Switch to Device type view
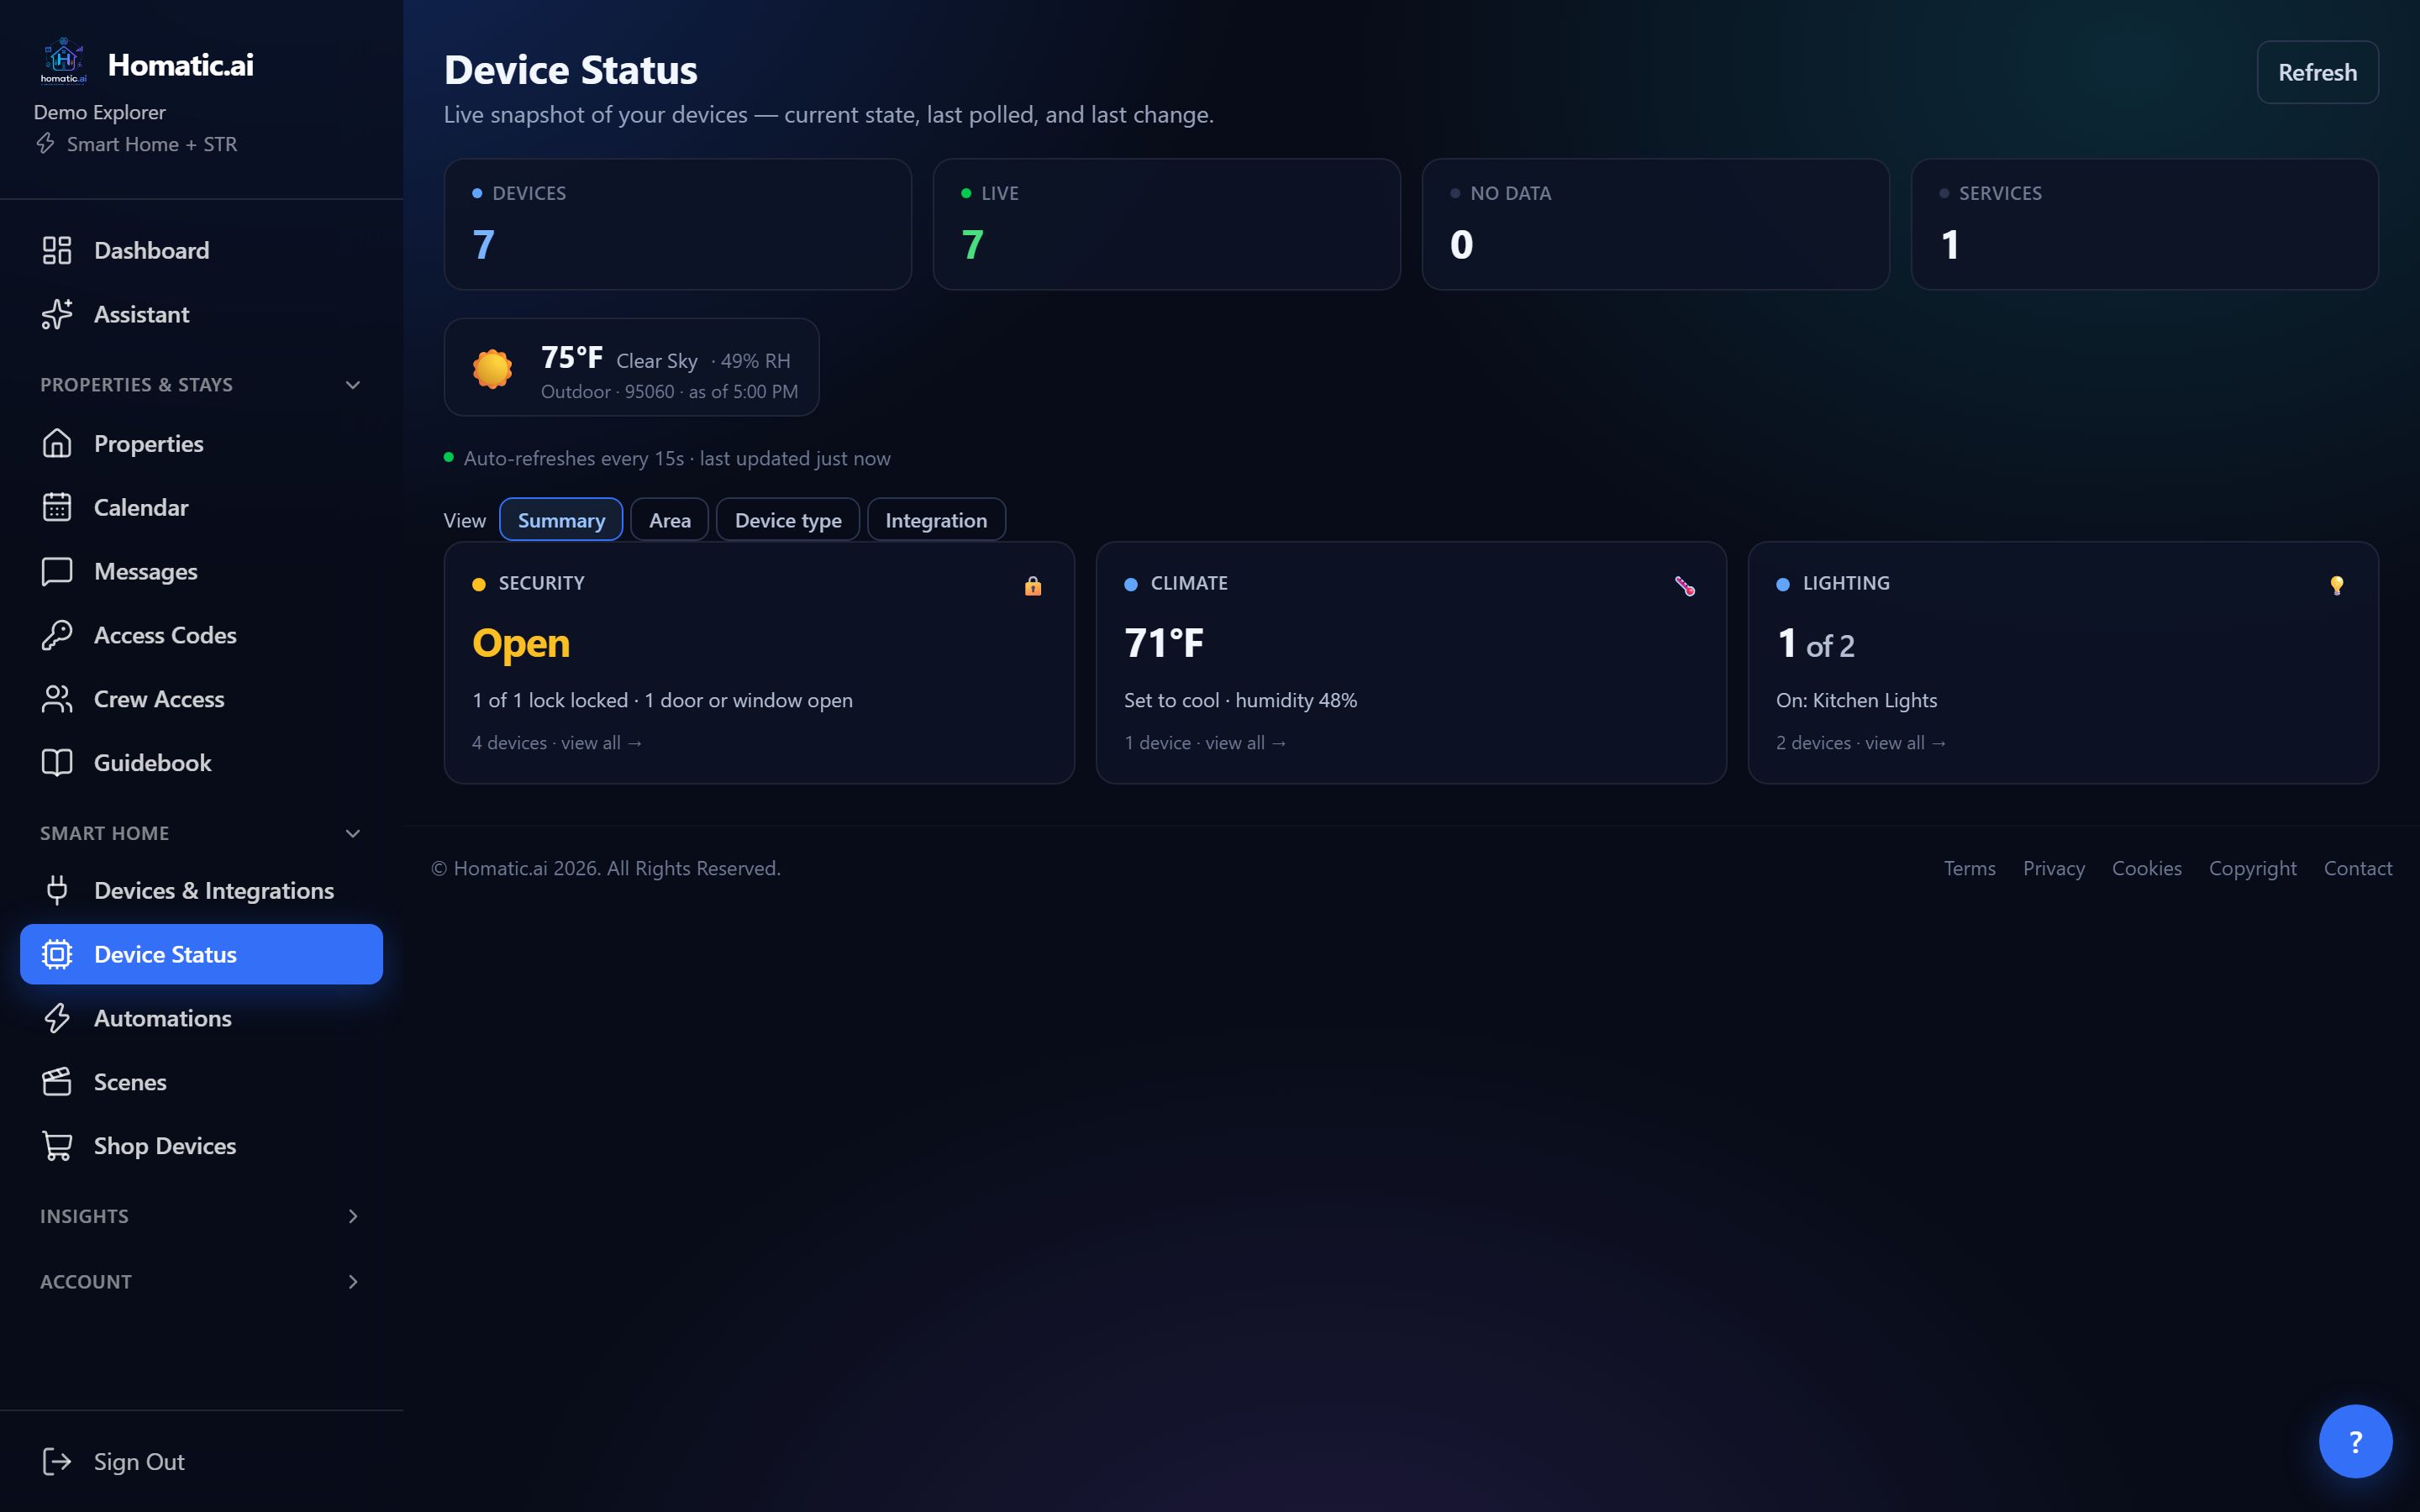This screenshot has width=2420, height=1512. (788, 520)
